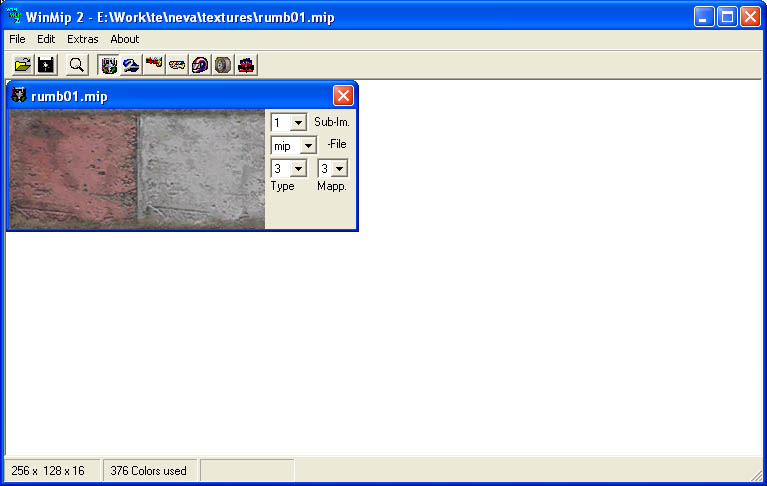767x486 pixels.
Task: Click the open file folder icon
Action: coord(22,65)
